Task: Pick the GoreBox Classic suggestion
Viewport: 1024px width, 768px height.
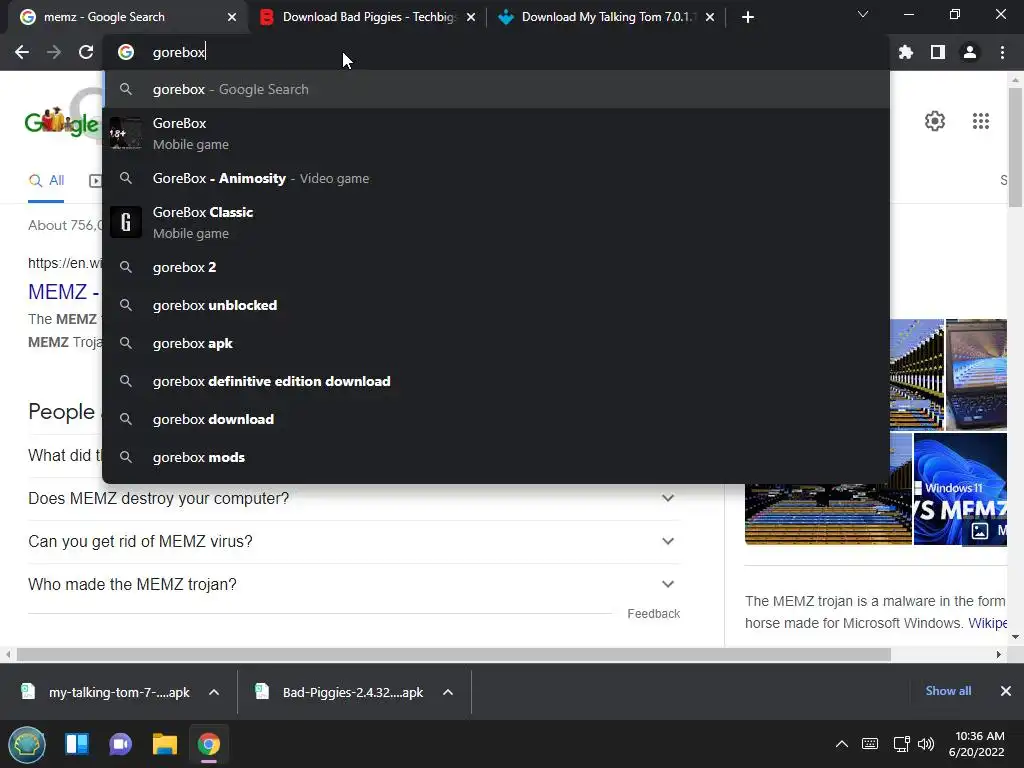Action: click(x=496, y=222)
